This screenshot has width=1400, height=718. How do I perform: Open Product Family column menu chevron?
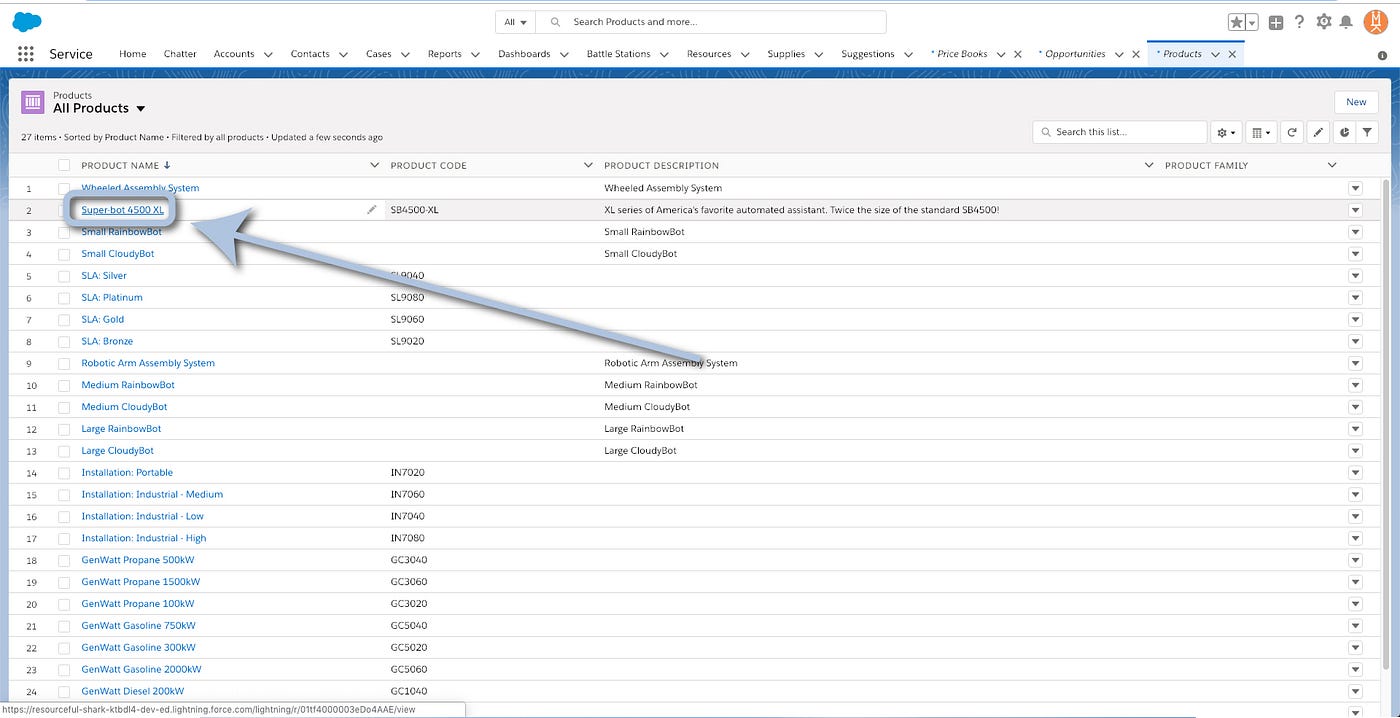click(x=1332, y=165)
